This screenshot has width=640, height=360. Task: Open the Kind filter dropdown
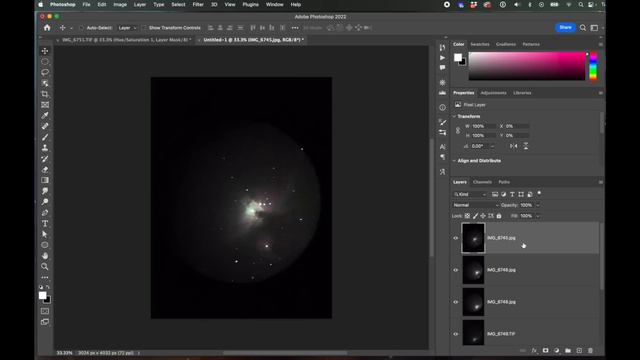[470, 194]
